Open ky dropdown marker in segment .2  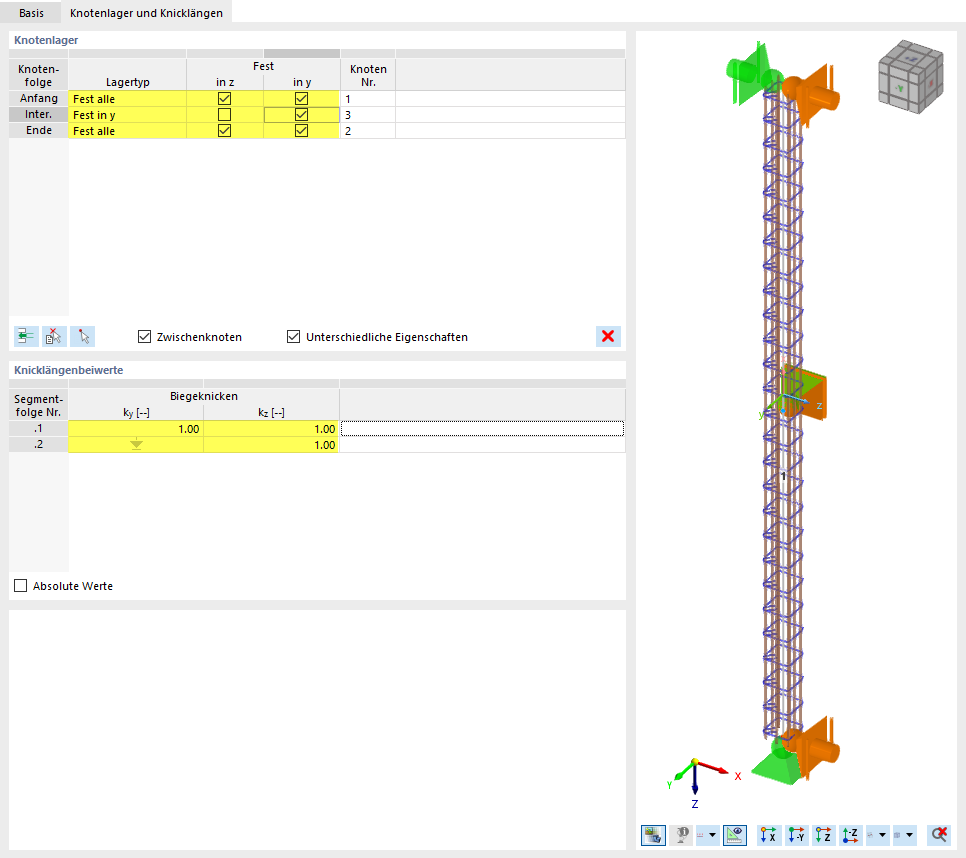coord(136,445)
